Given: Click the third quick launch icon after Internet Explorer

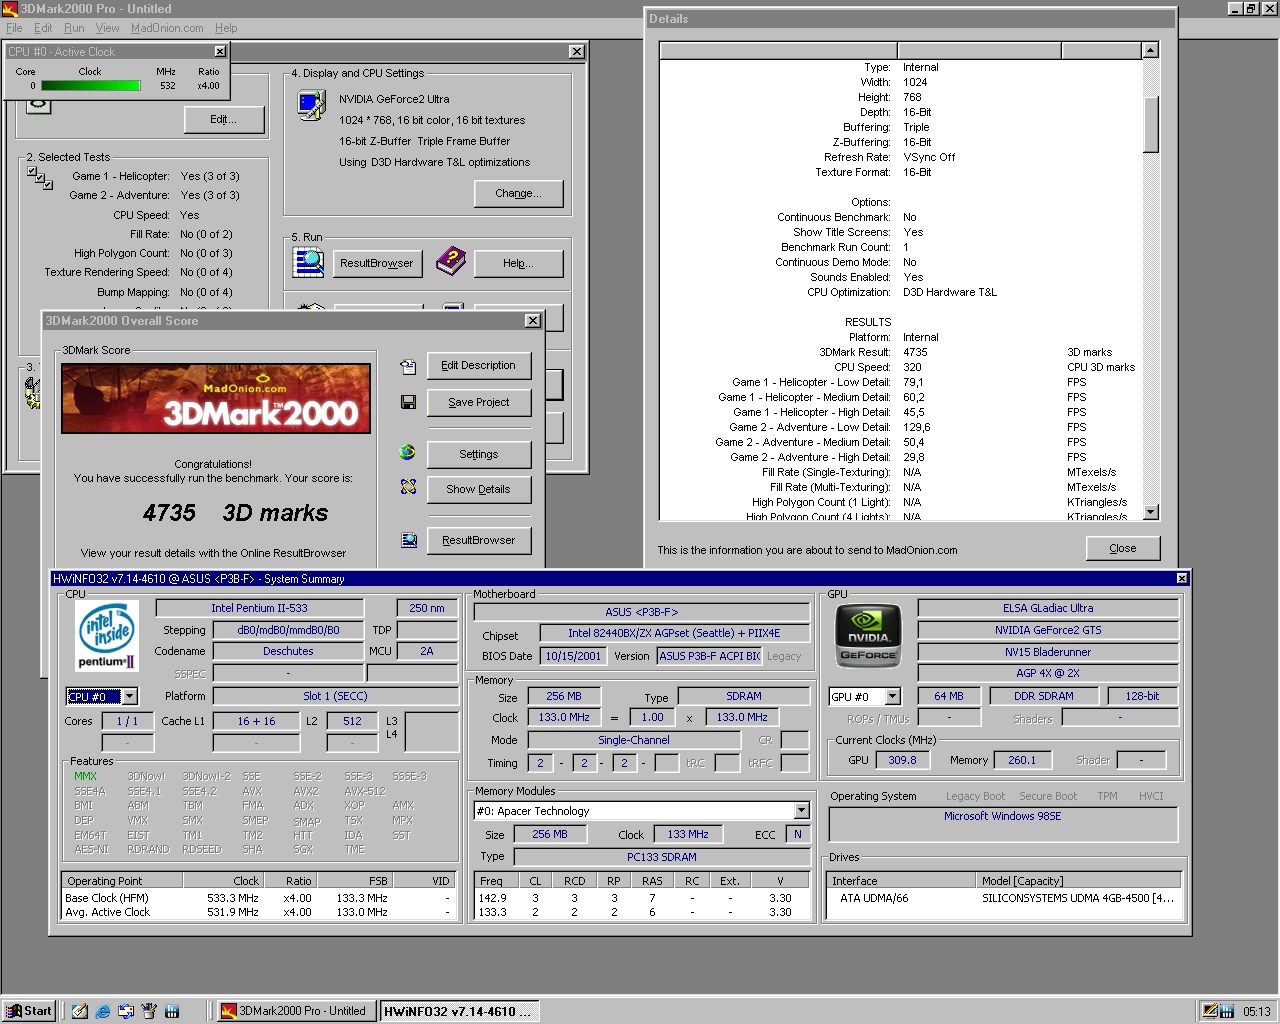Looking at the screenshot, I should click(x=126, y=1011).
